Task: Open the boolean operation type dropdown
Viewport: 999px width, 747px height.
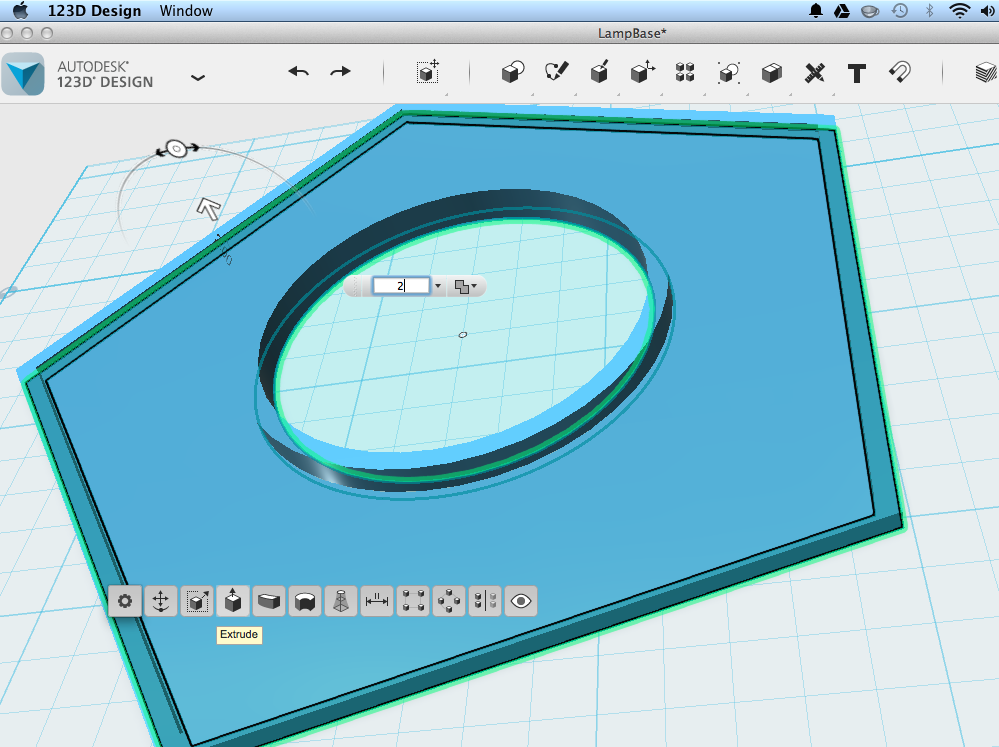Action: pyautogui.click(x=466, y=287)
